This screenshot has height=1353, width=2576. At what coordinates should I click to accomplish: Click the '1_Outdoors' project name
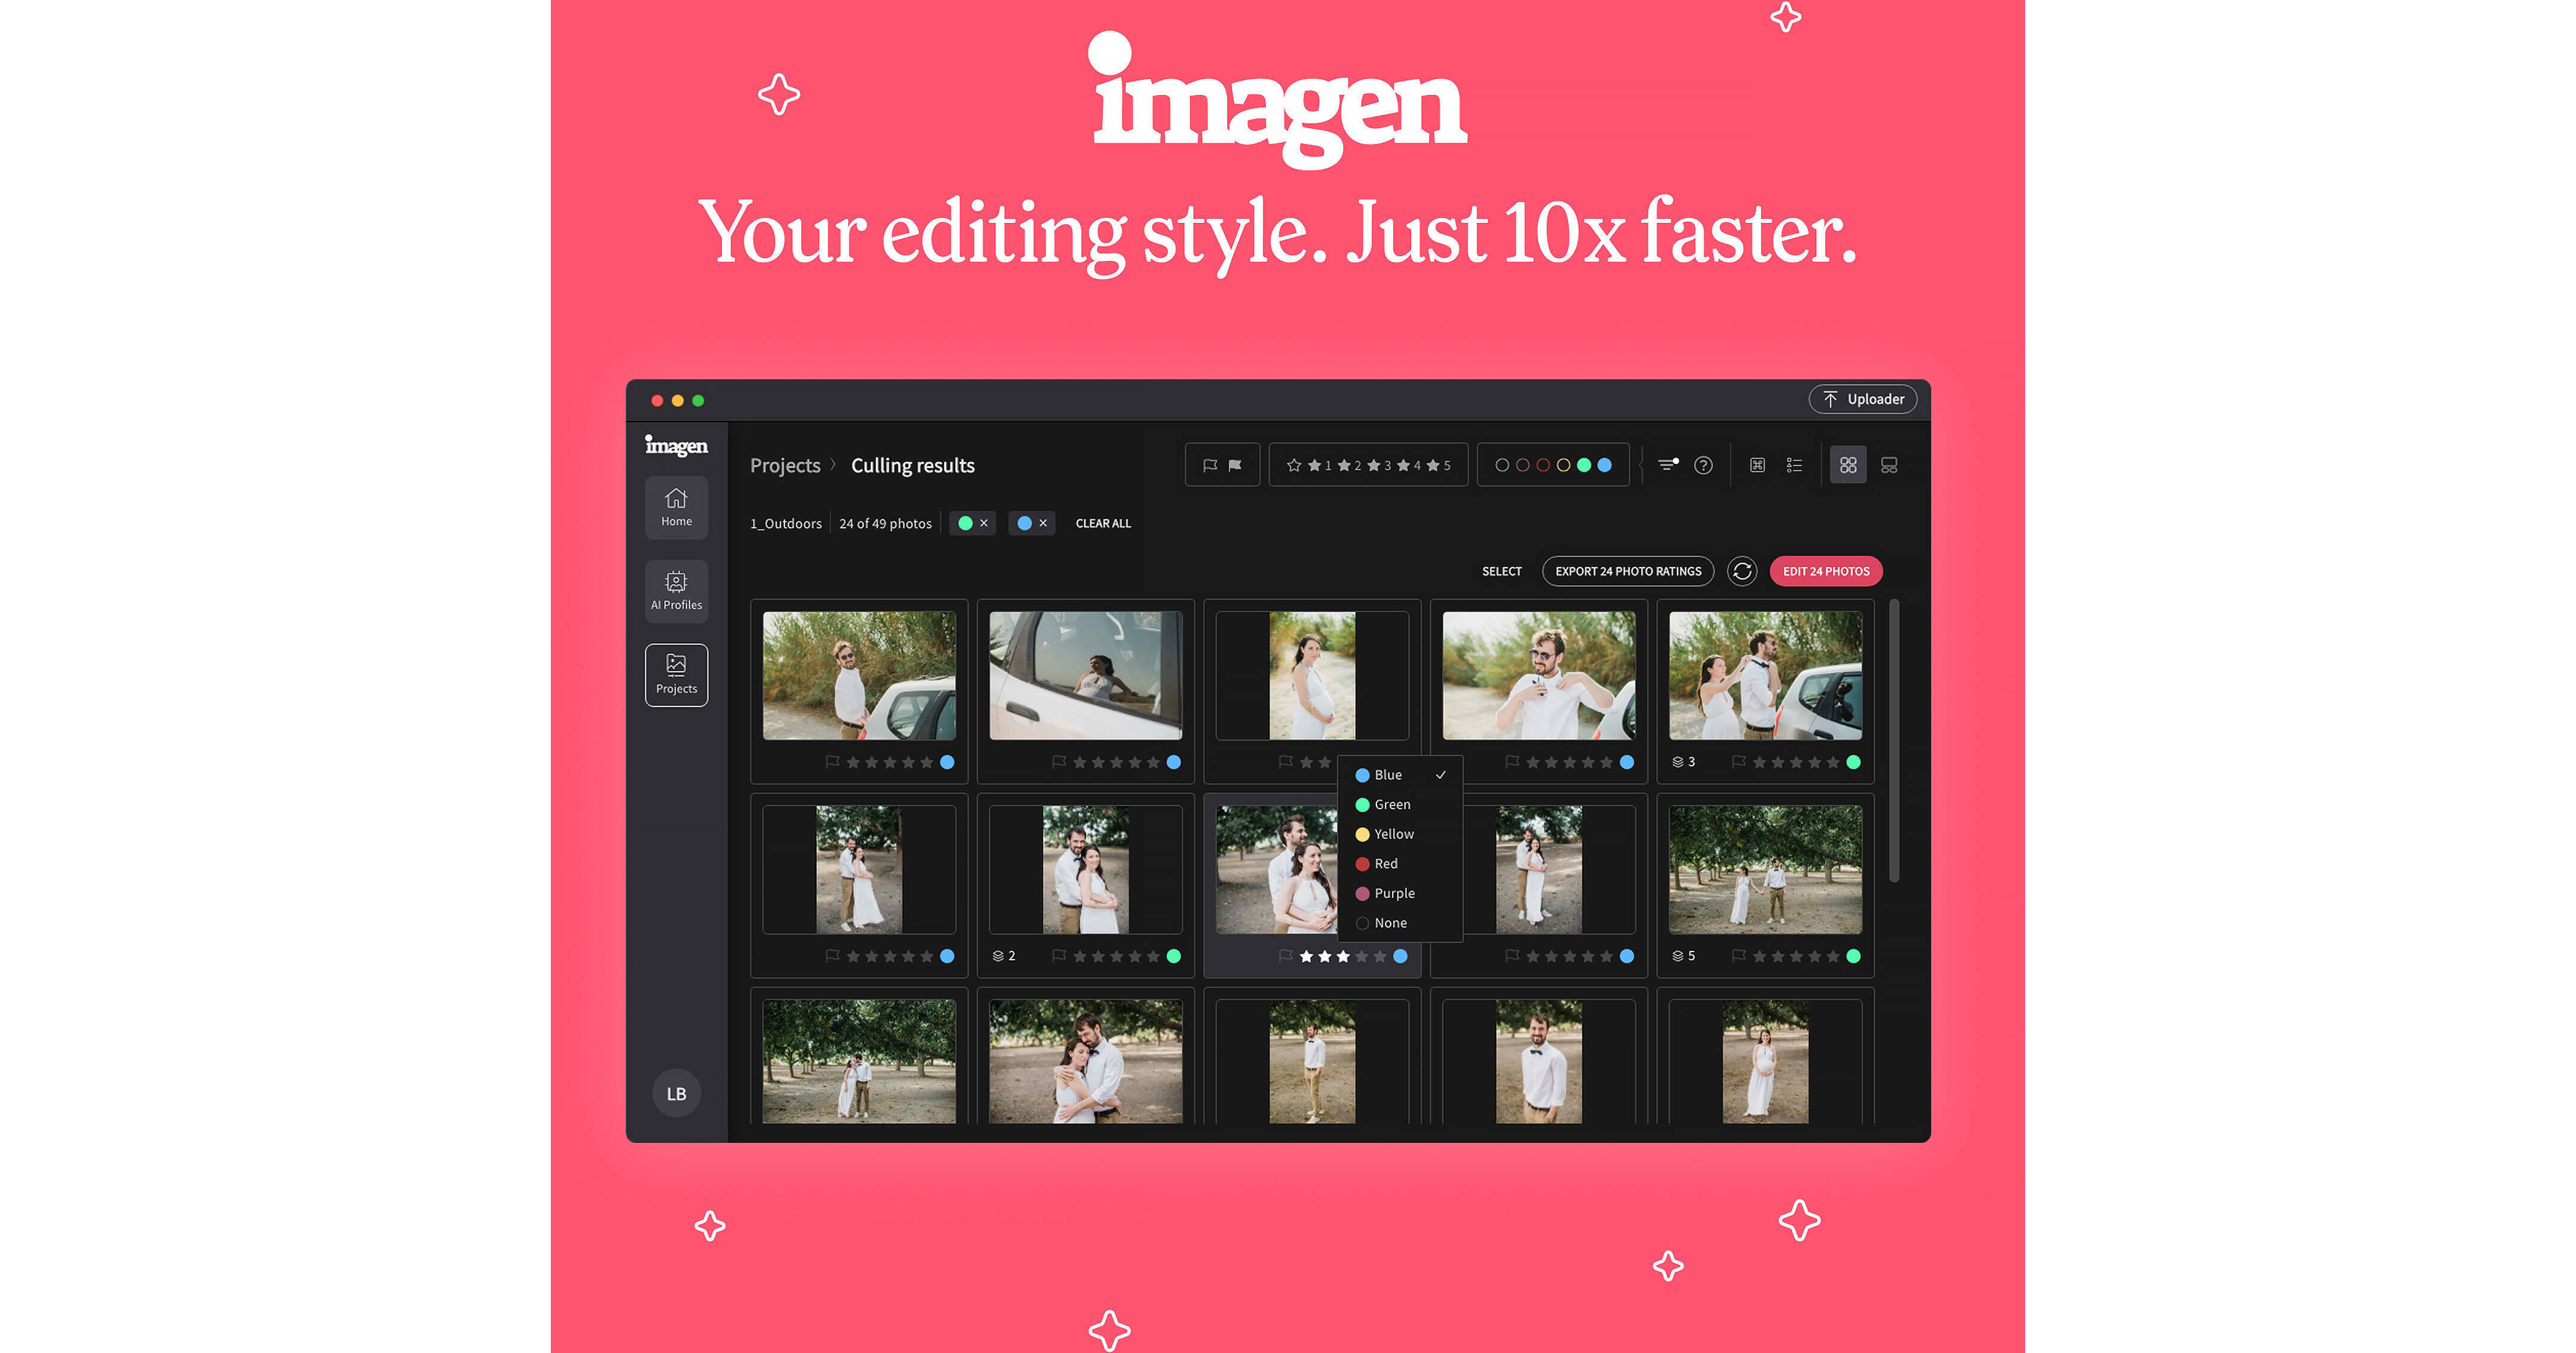coord(786,523)
